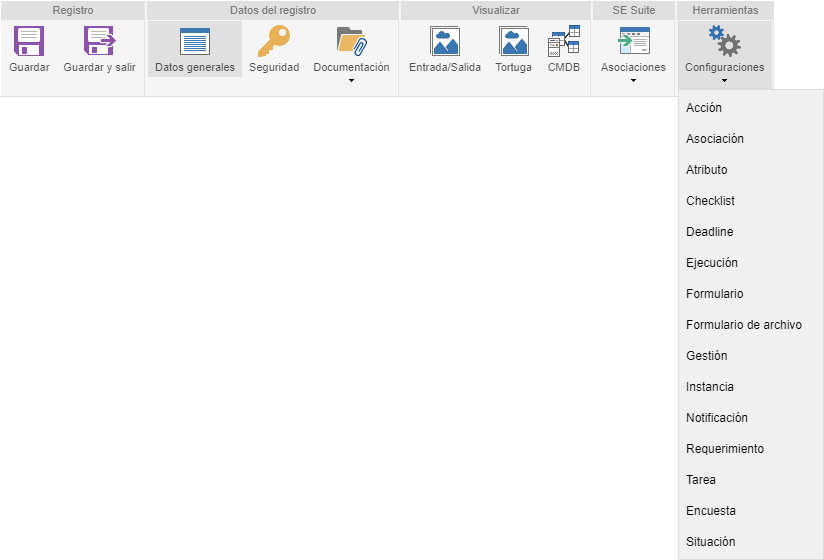Click the Guardar floppy disk icon

tap(29, 41)
